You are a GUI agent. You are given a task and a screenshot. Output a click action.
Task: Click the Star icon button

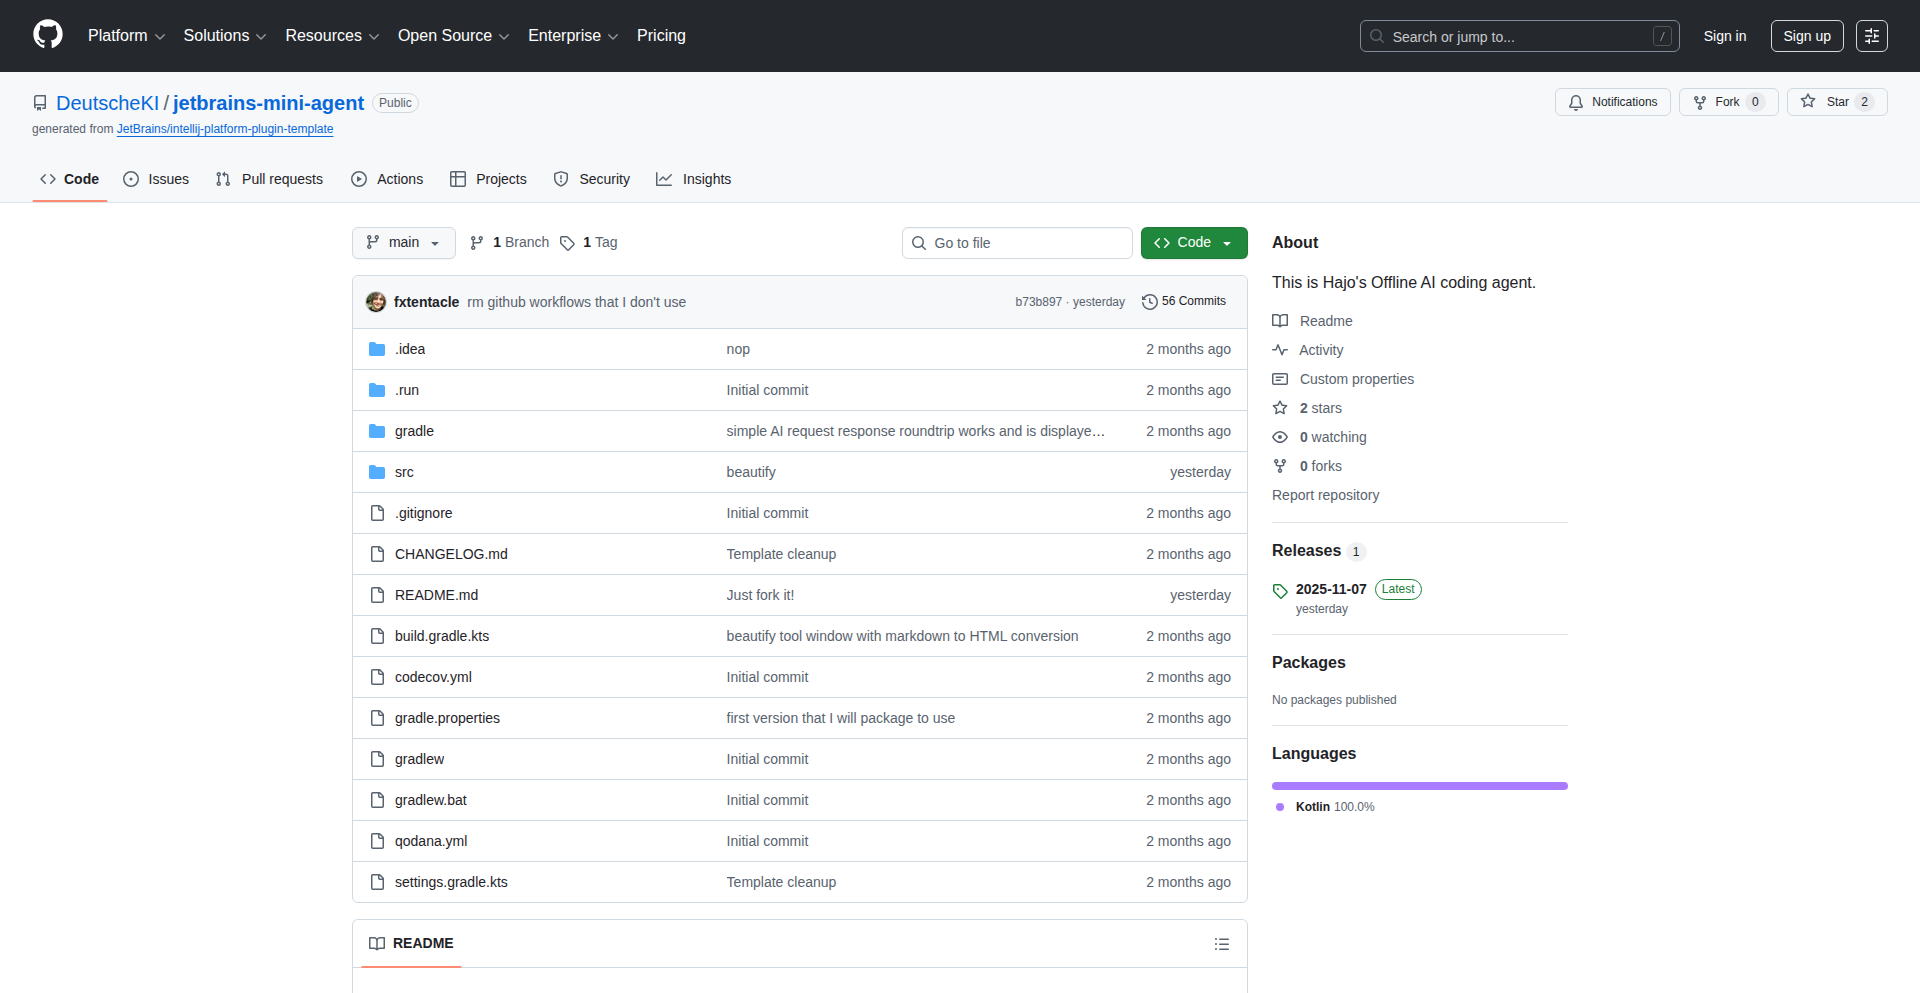point(1826,102)
